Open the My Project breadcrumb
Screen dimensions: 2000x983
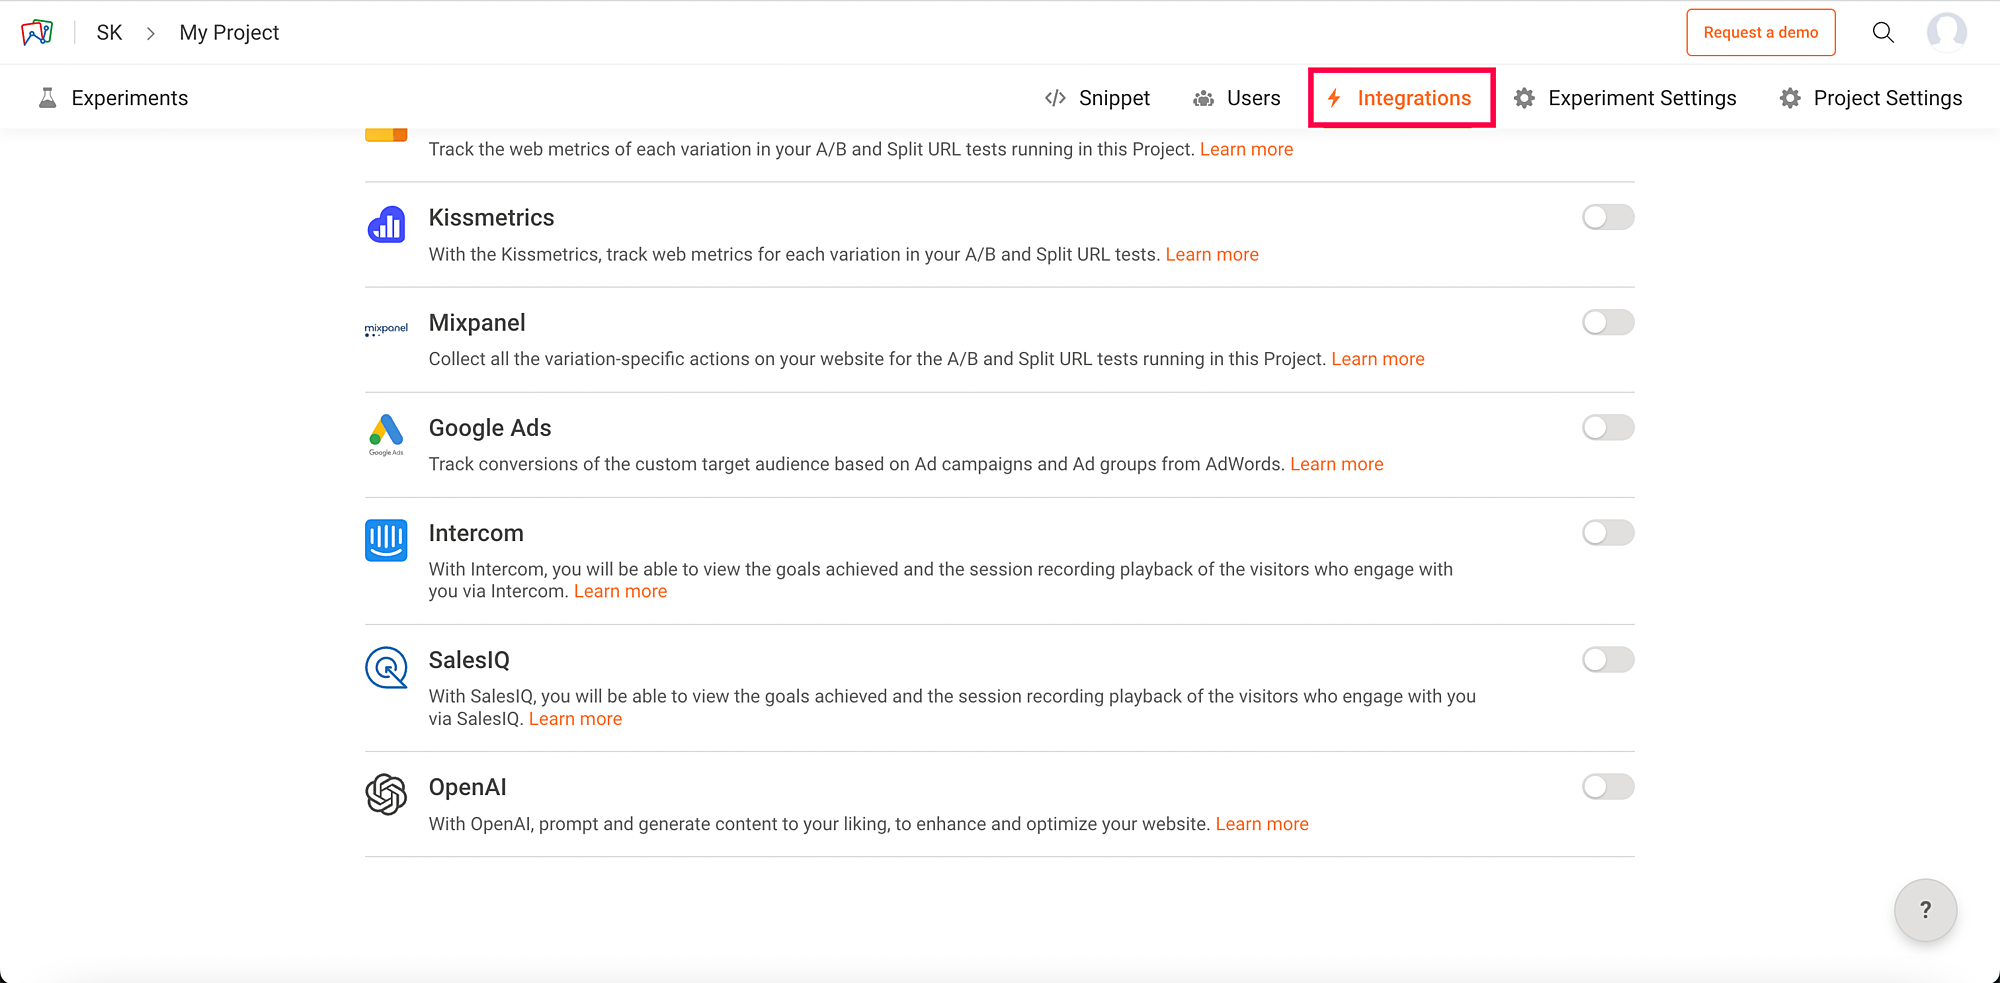point(229,33)
